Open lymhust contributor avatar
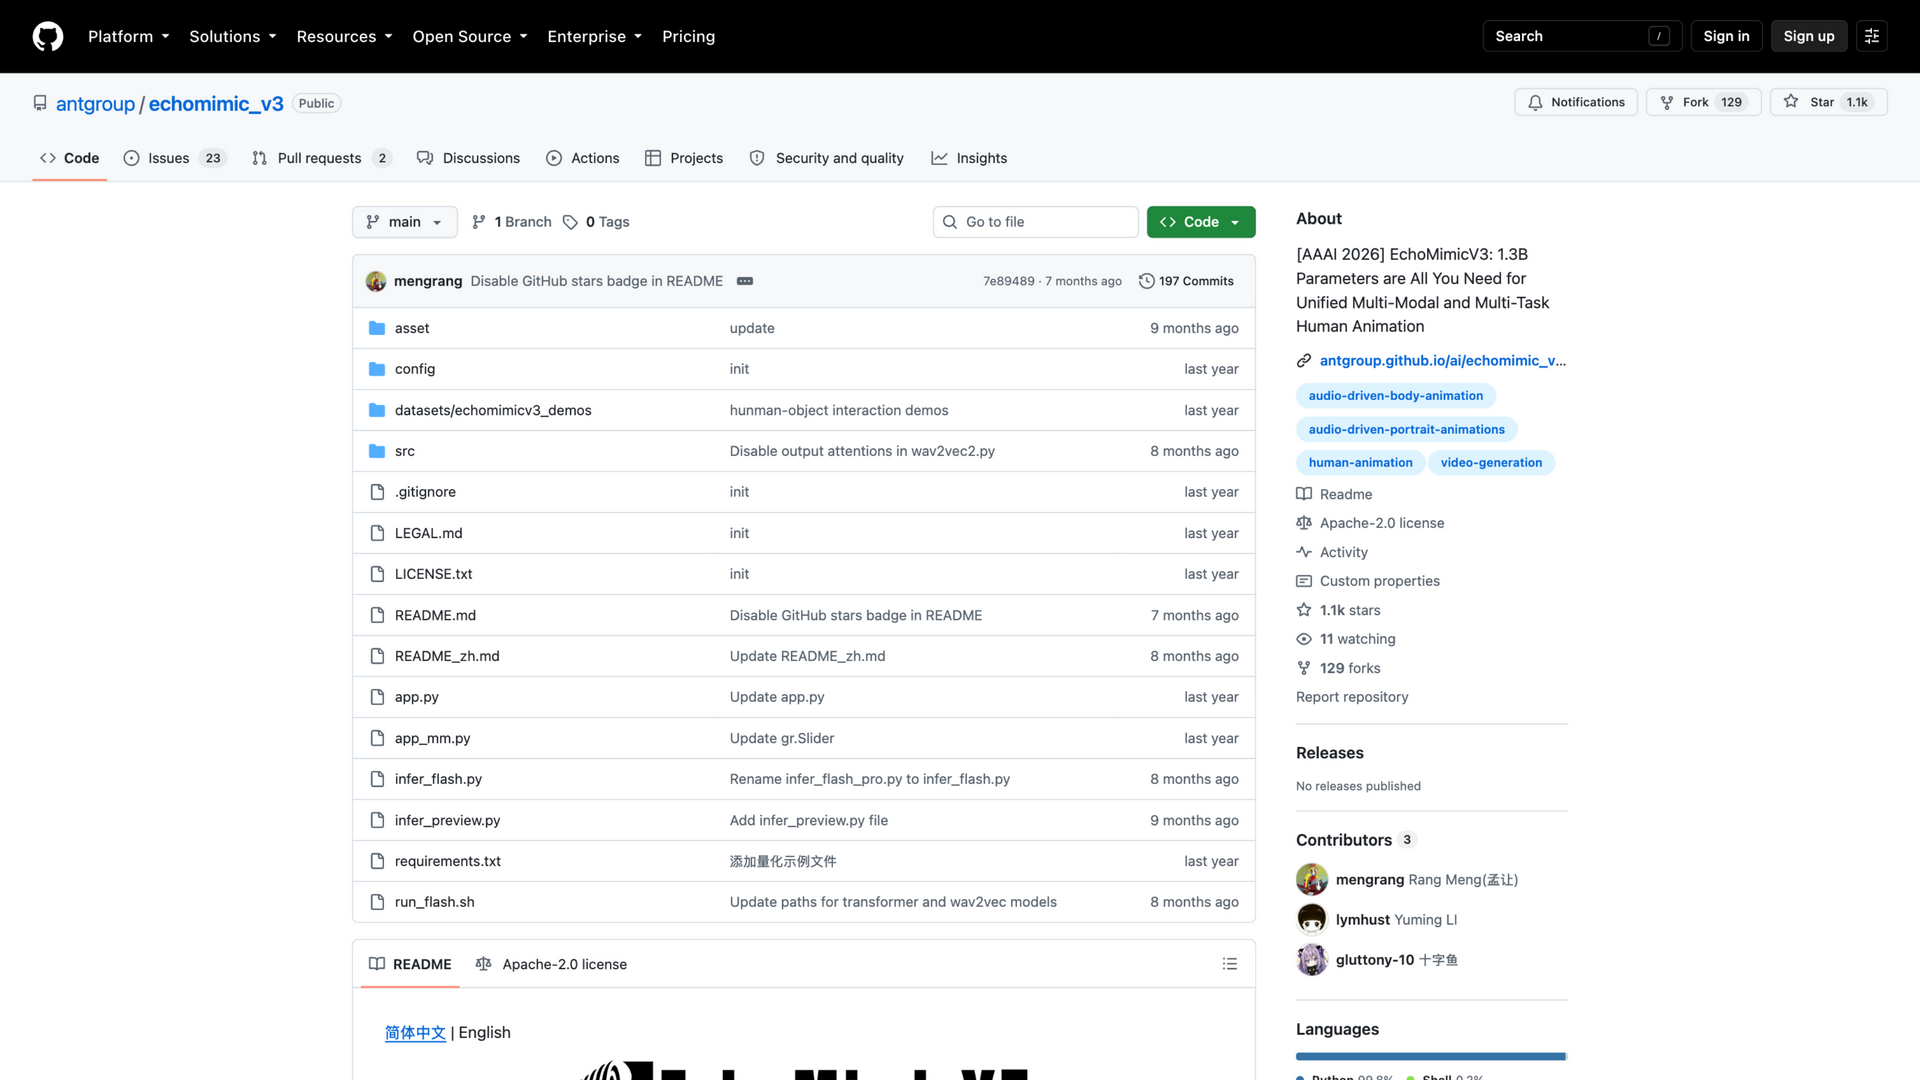This screenshot has height=1080, width=1920. [1312, 920]
